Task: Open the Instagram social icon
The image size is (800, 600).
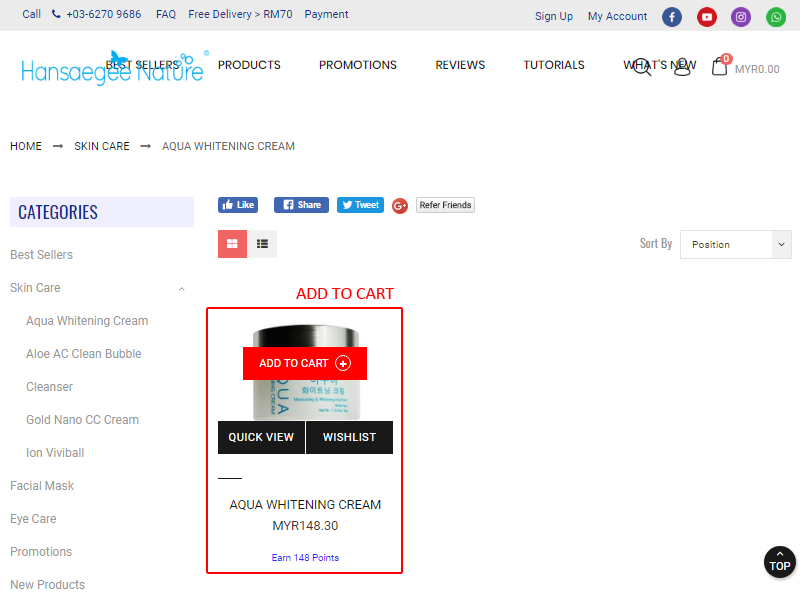Action: [741, 17]
